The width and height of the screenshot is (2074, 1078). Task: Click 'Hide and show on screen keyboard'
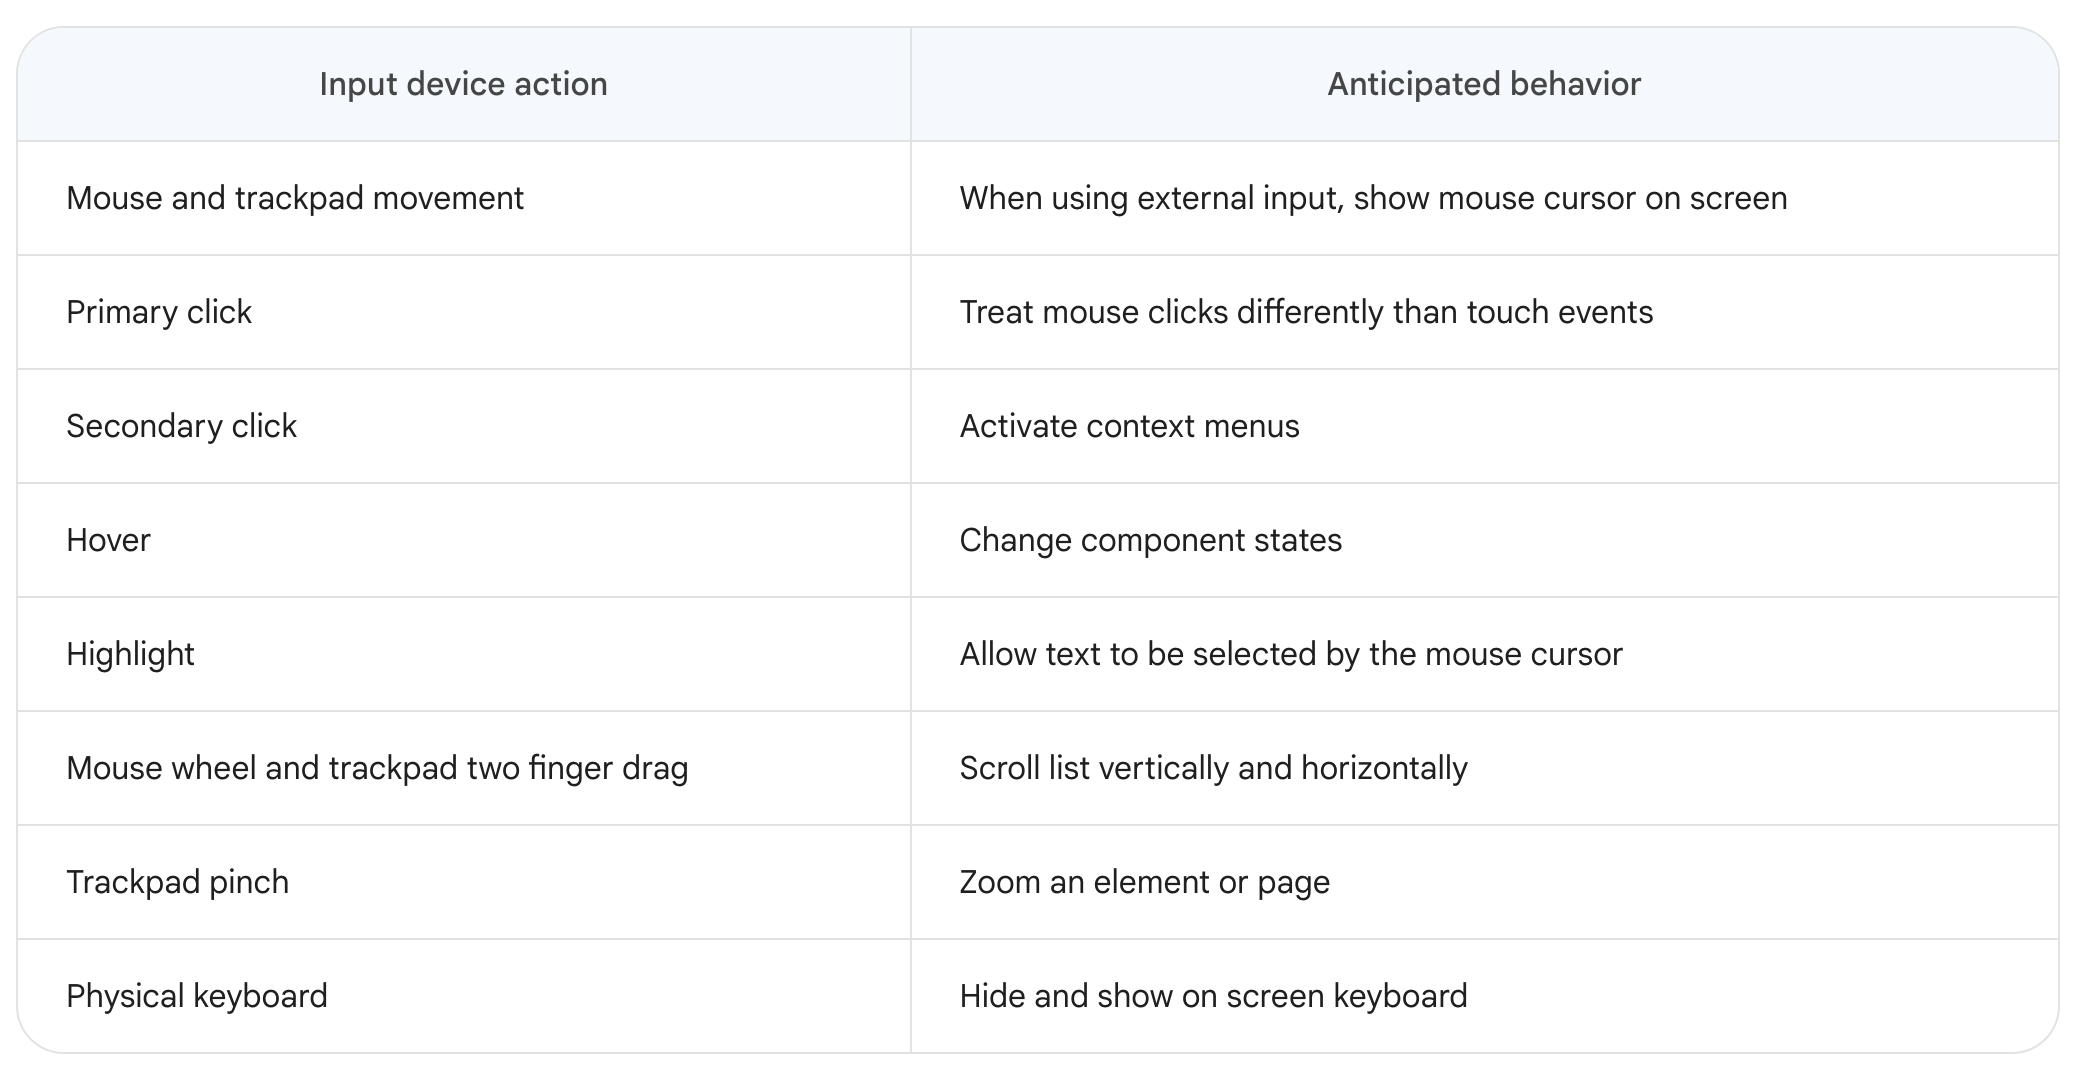1213,996
